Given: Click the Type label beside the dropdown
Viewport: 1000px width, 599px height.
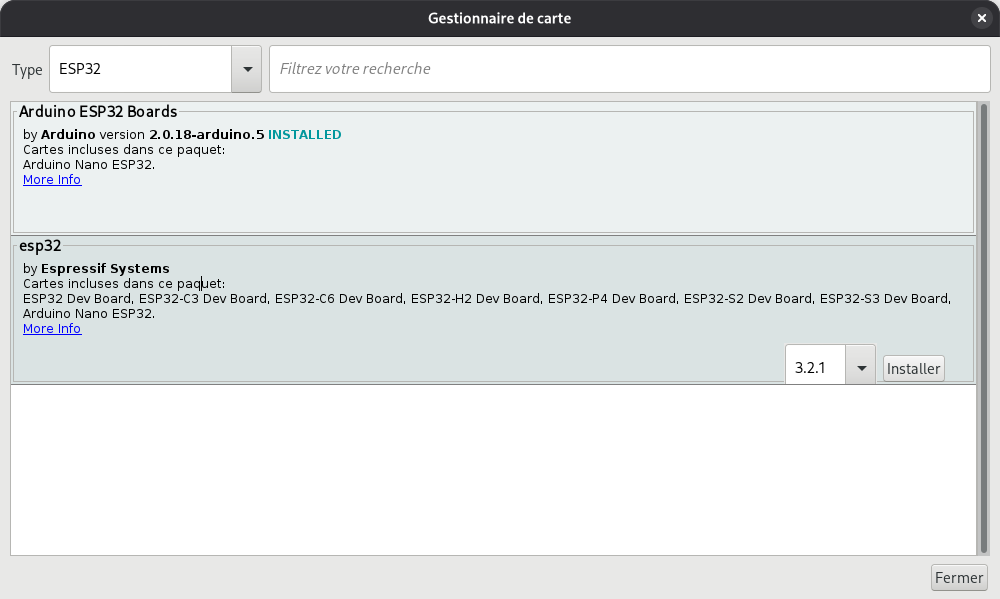Looking at the screenshot, I should [x=27, y=70].
